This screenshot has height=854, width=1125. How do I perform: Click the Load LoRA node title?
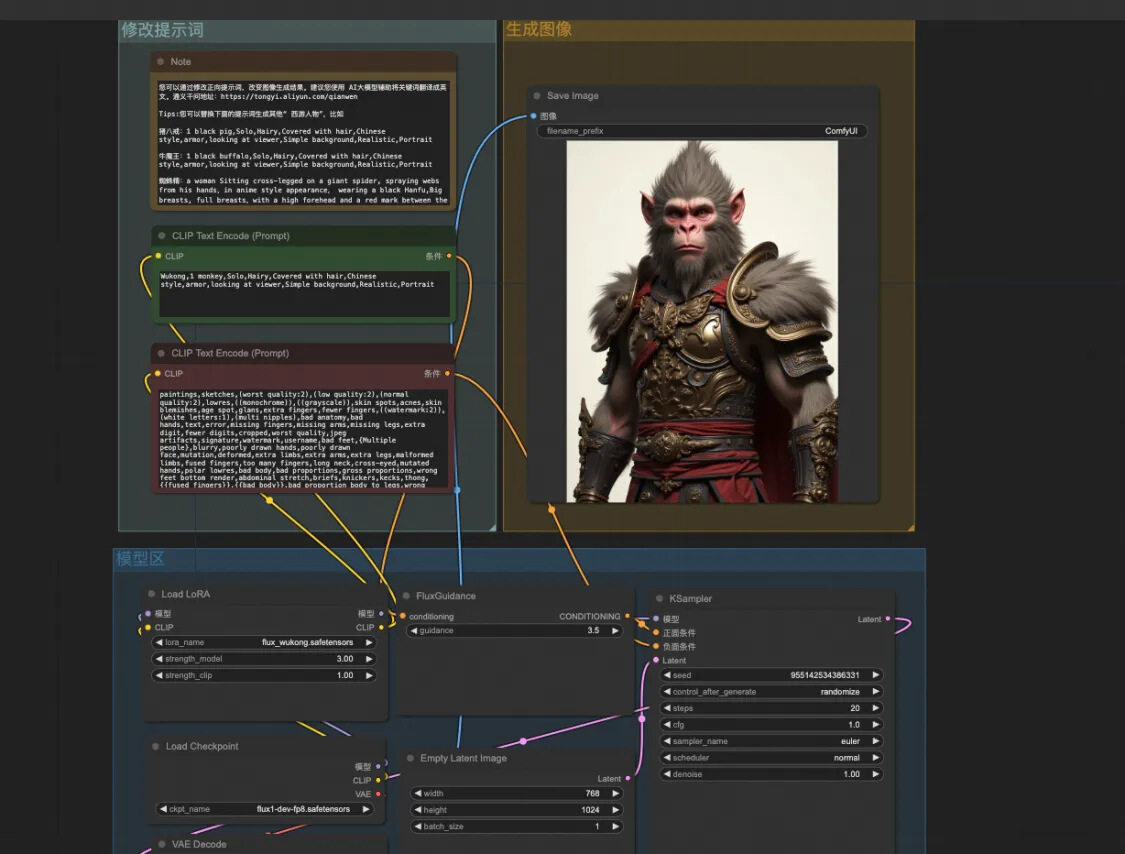pos(185,593)
